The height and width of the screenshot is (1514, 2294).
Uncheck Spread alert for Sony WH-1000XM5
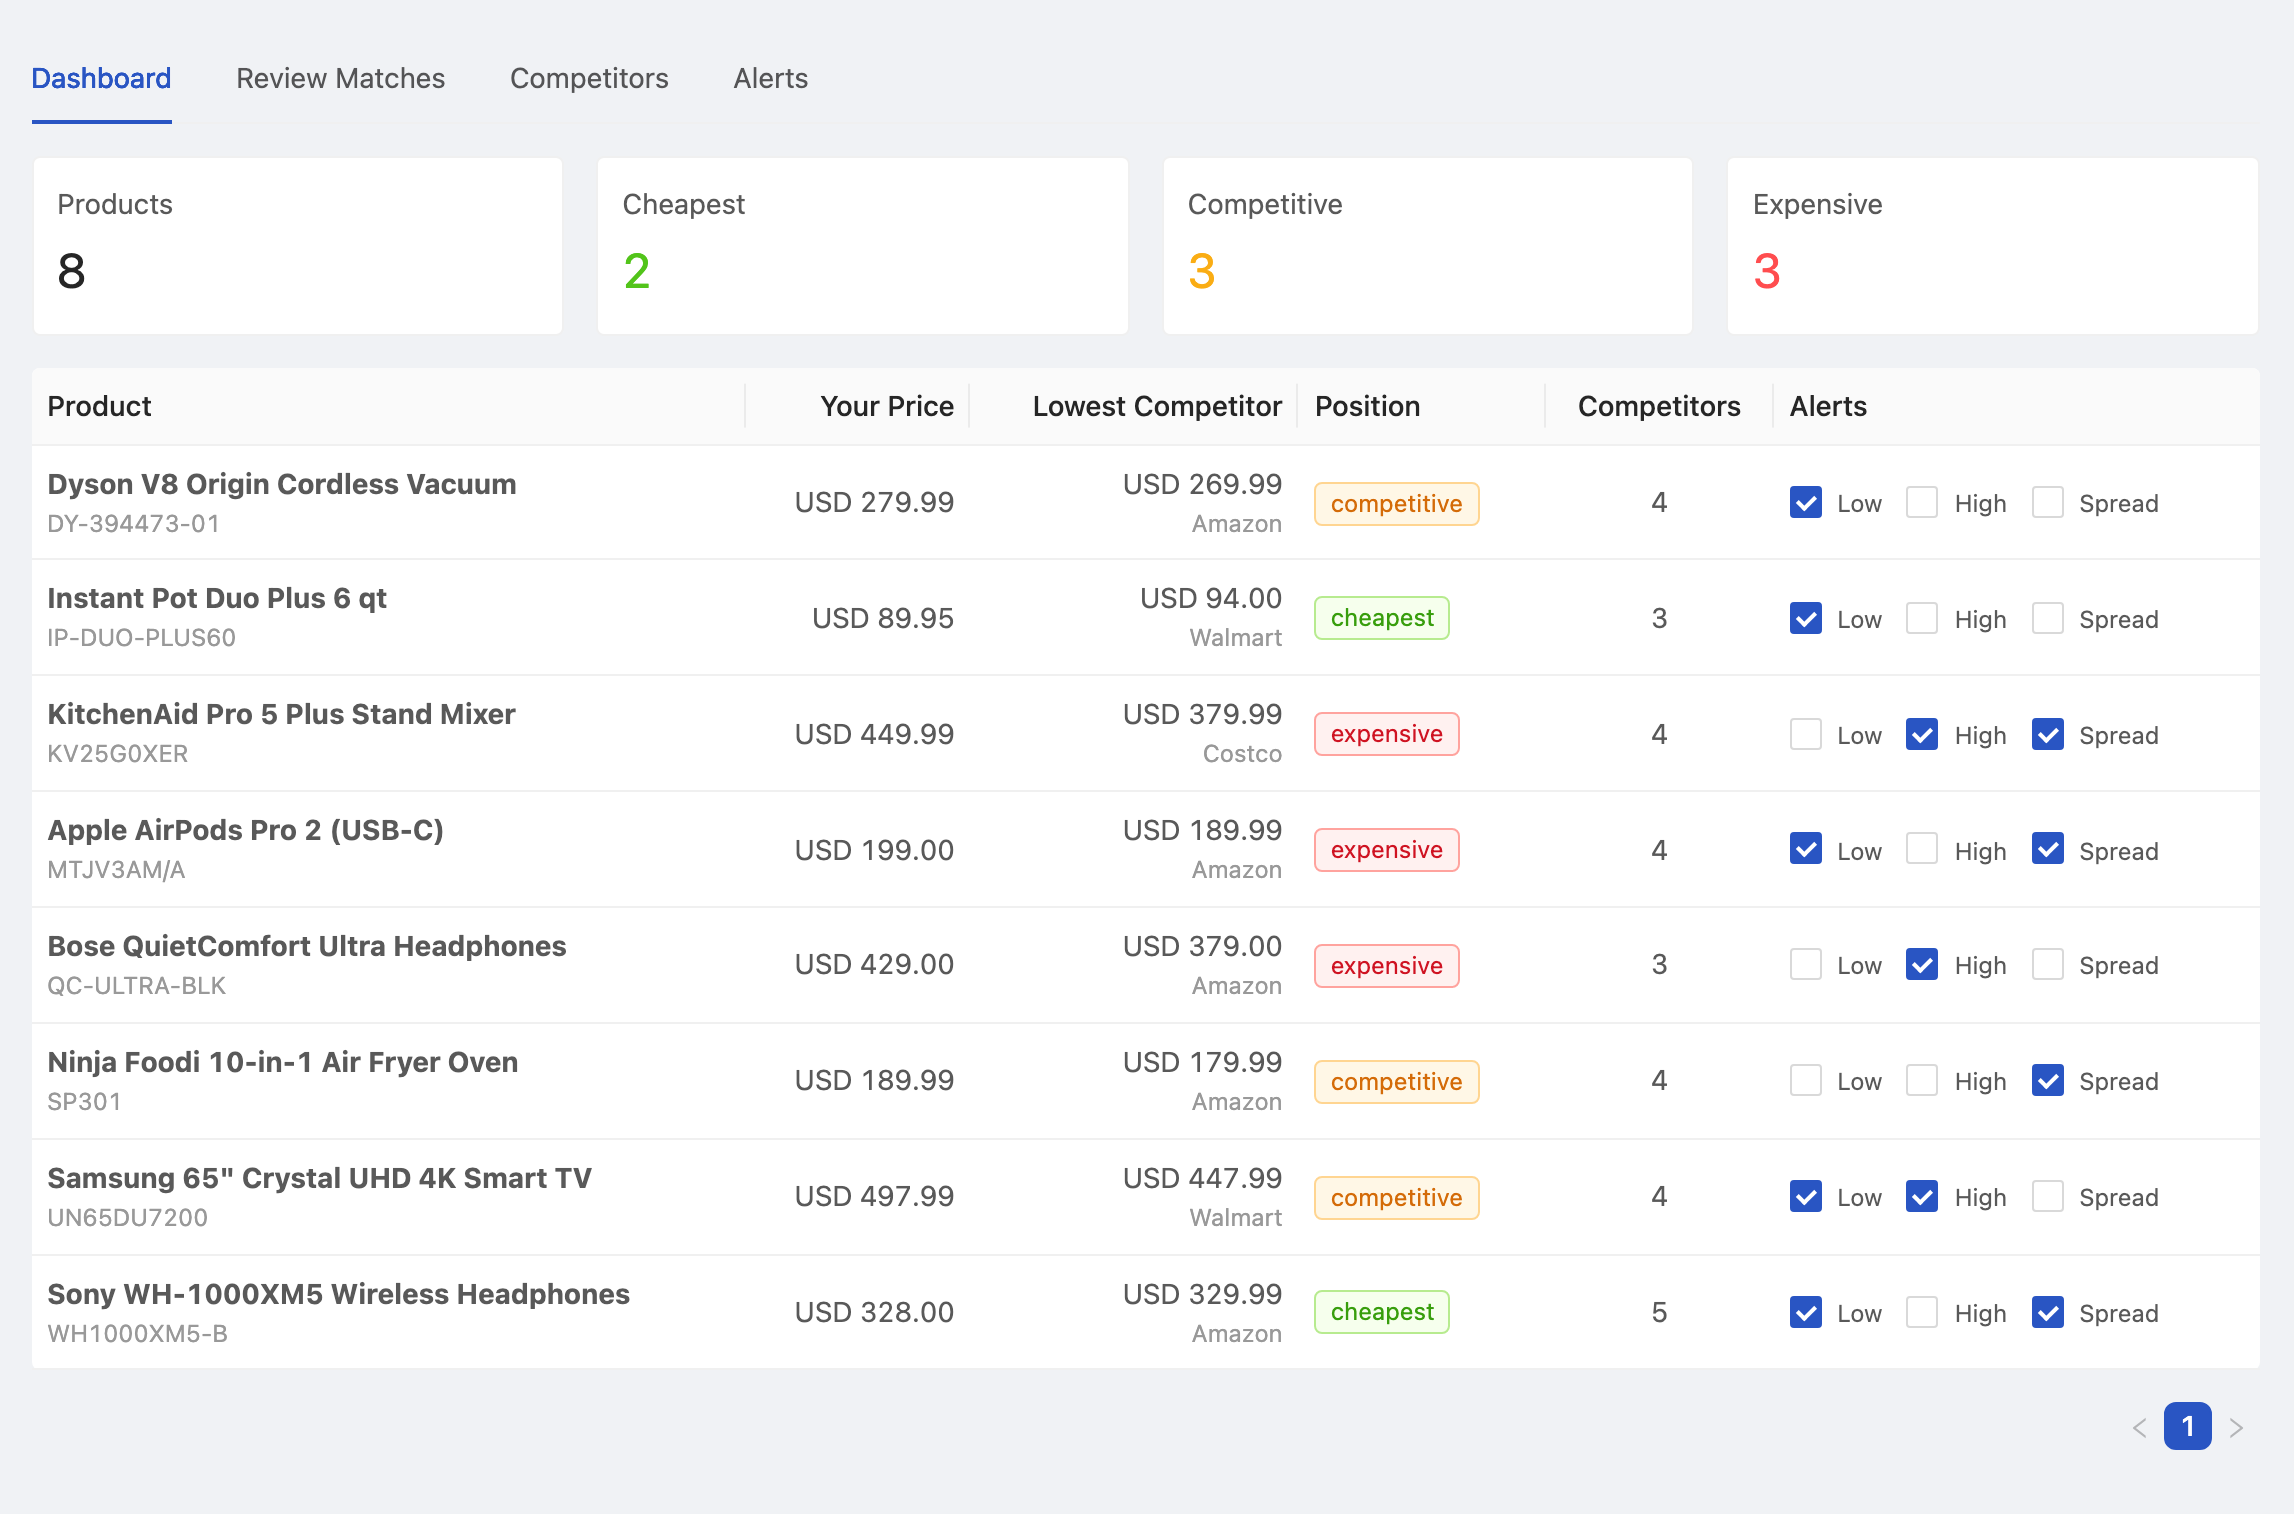coord(2047,1312)
